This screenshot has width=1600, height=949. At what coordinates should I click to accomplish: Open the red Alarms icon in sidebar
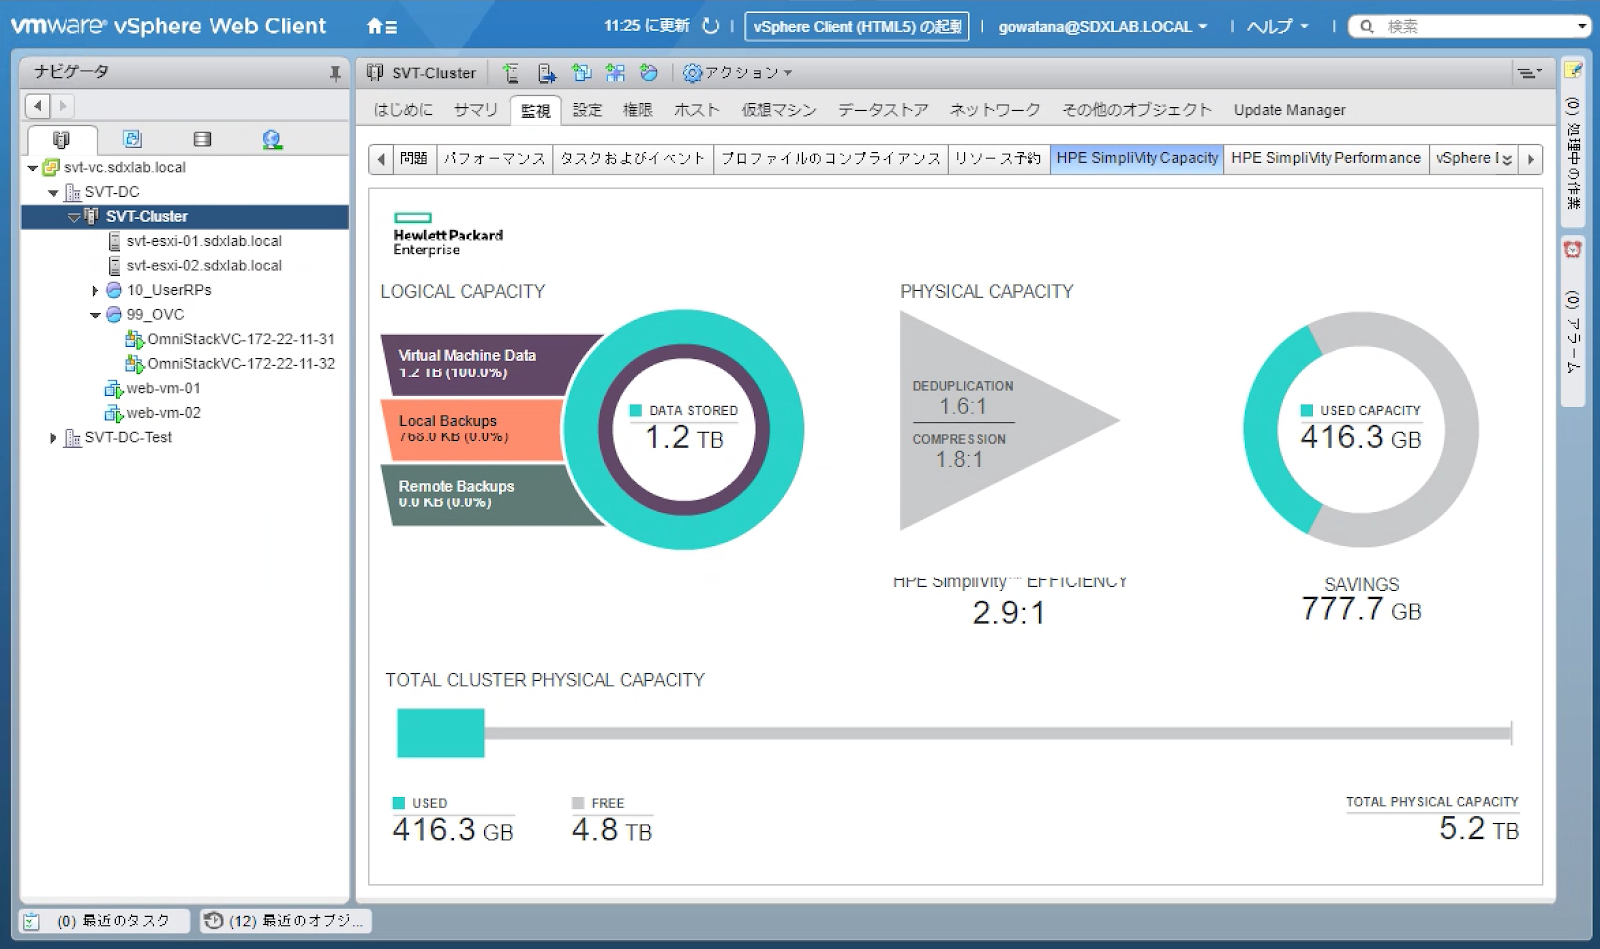coord(1573,249)
